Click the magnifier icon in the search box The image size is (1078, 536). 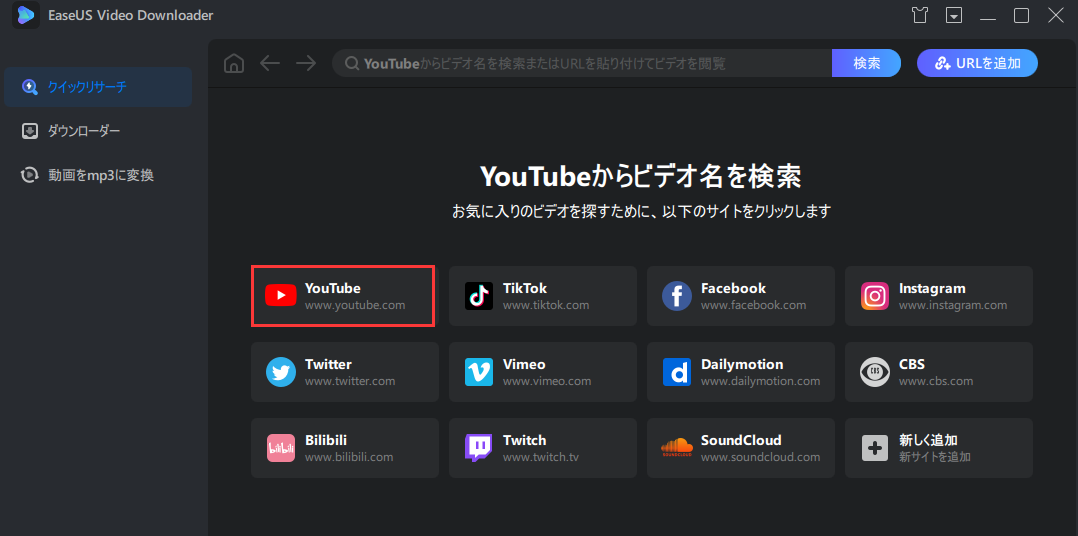click(351, 64)
